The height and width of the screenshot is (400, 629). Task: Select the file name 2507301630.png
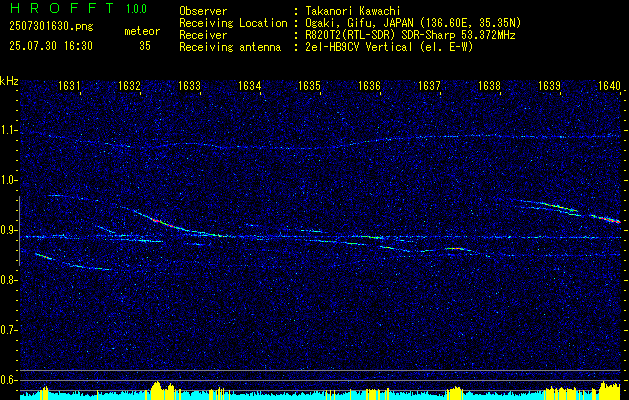pos(51,27)
